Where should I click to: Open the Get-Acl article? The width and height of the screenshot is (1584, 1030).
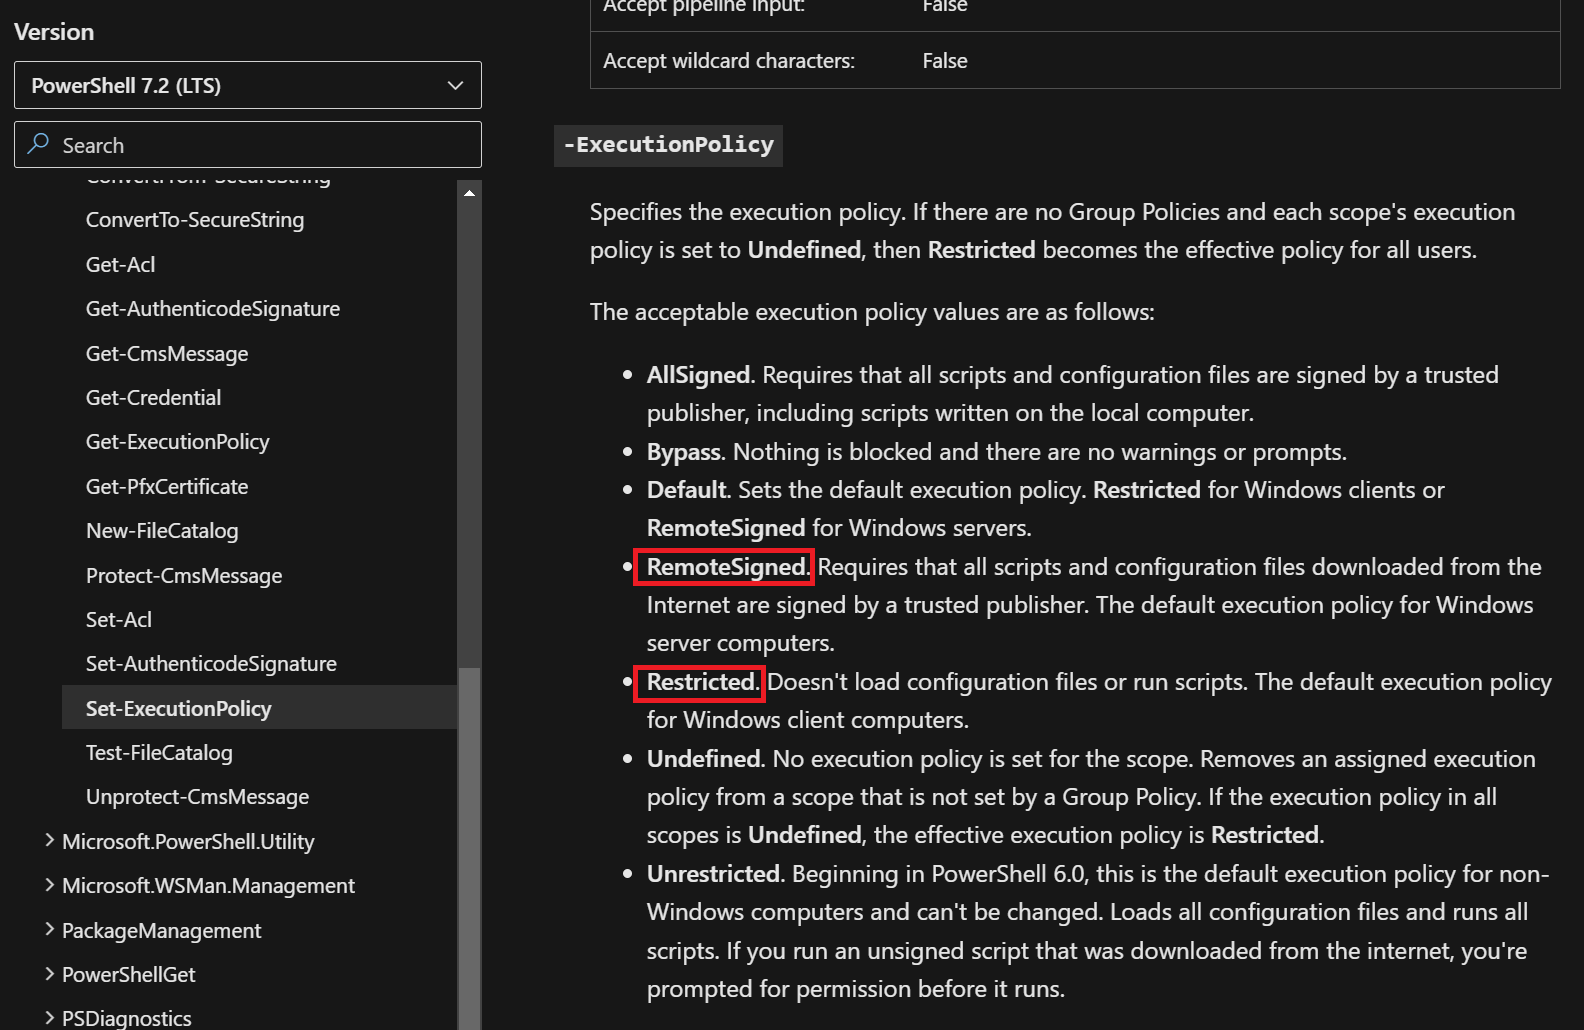pyautogui.click(x=120, y=265)
